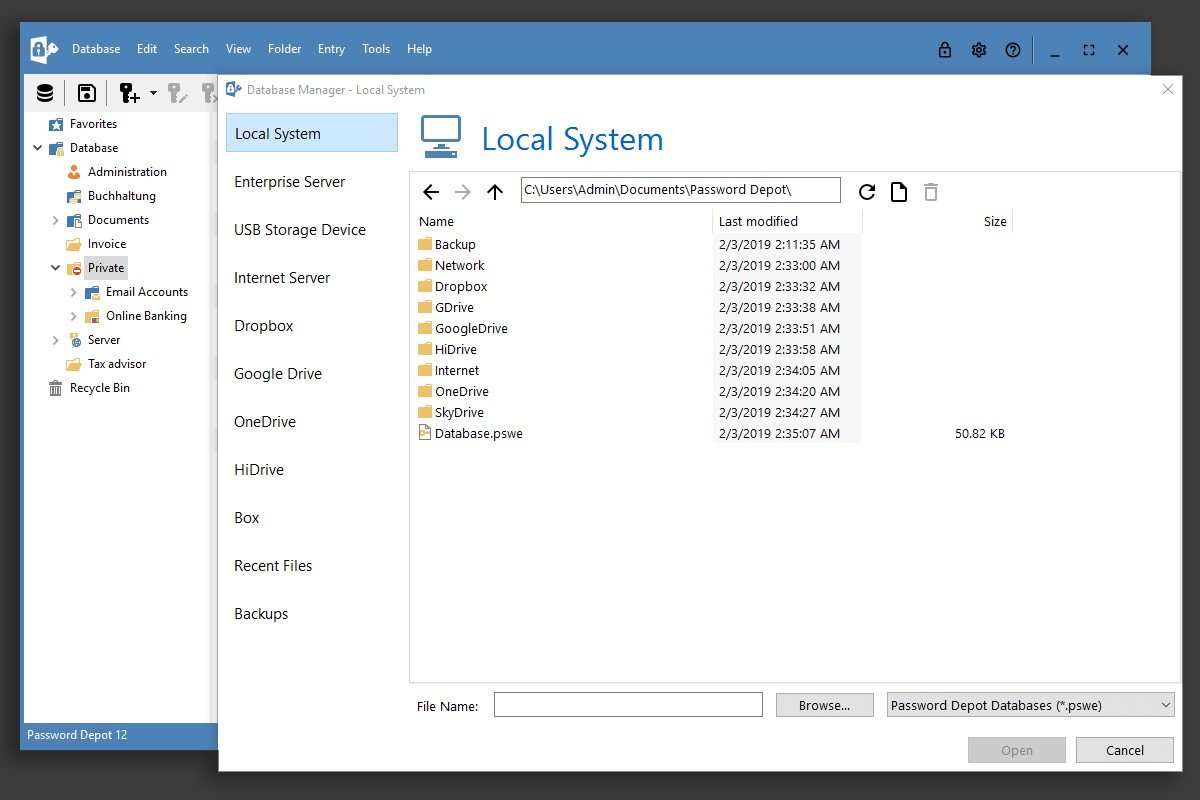The image size is (1200, 800).
Task: Click the help question mark icon
Action: click(x=1013, y=50)
